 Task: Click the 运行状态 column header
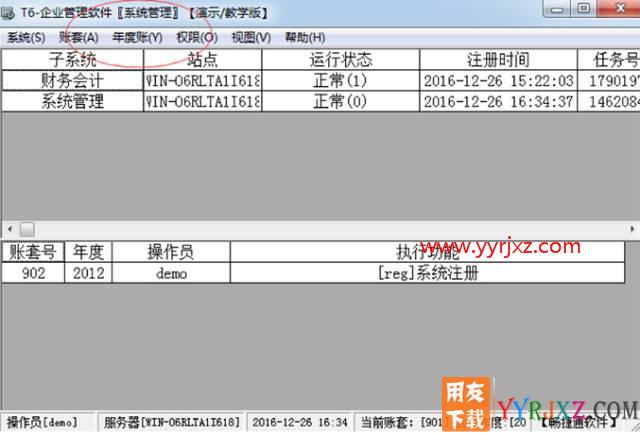click(x=340, y=60)
